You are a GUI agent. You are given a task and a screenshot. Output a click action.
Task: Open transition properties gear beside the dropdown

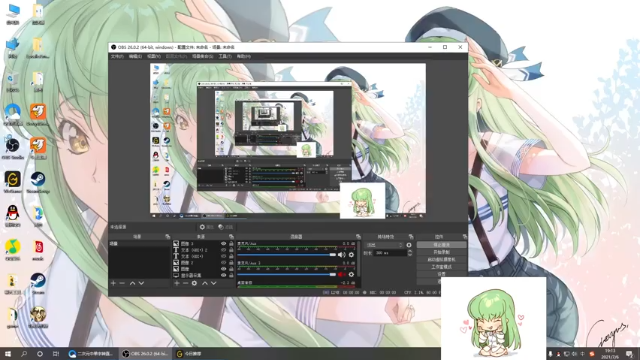click(409, 245)
